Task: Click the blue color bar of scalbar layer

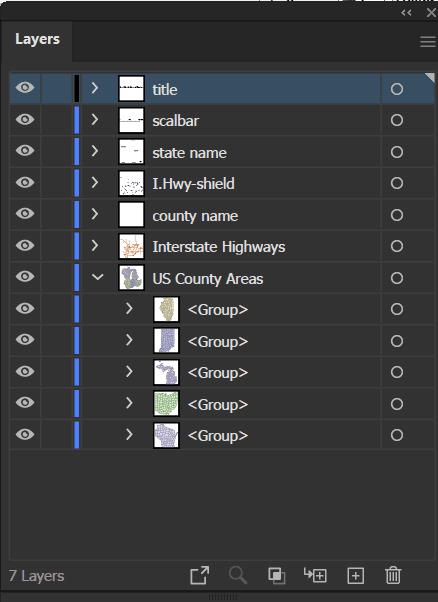Action: [77, 120]
